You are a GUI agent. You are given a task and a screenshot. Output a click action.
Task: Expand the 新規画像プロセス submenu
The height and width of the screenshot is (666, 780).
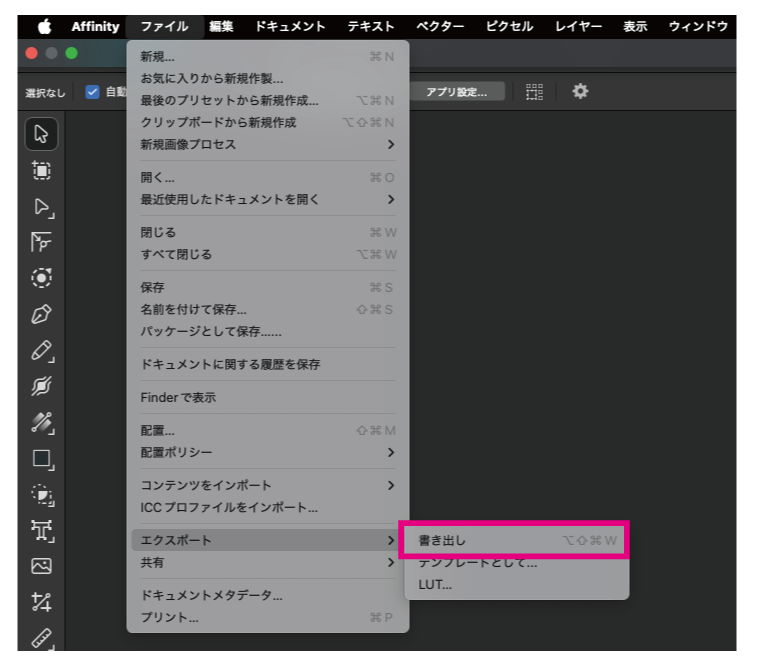point(268,144)
